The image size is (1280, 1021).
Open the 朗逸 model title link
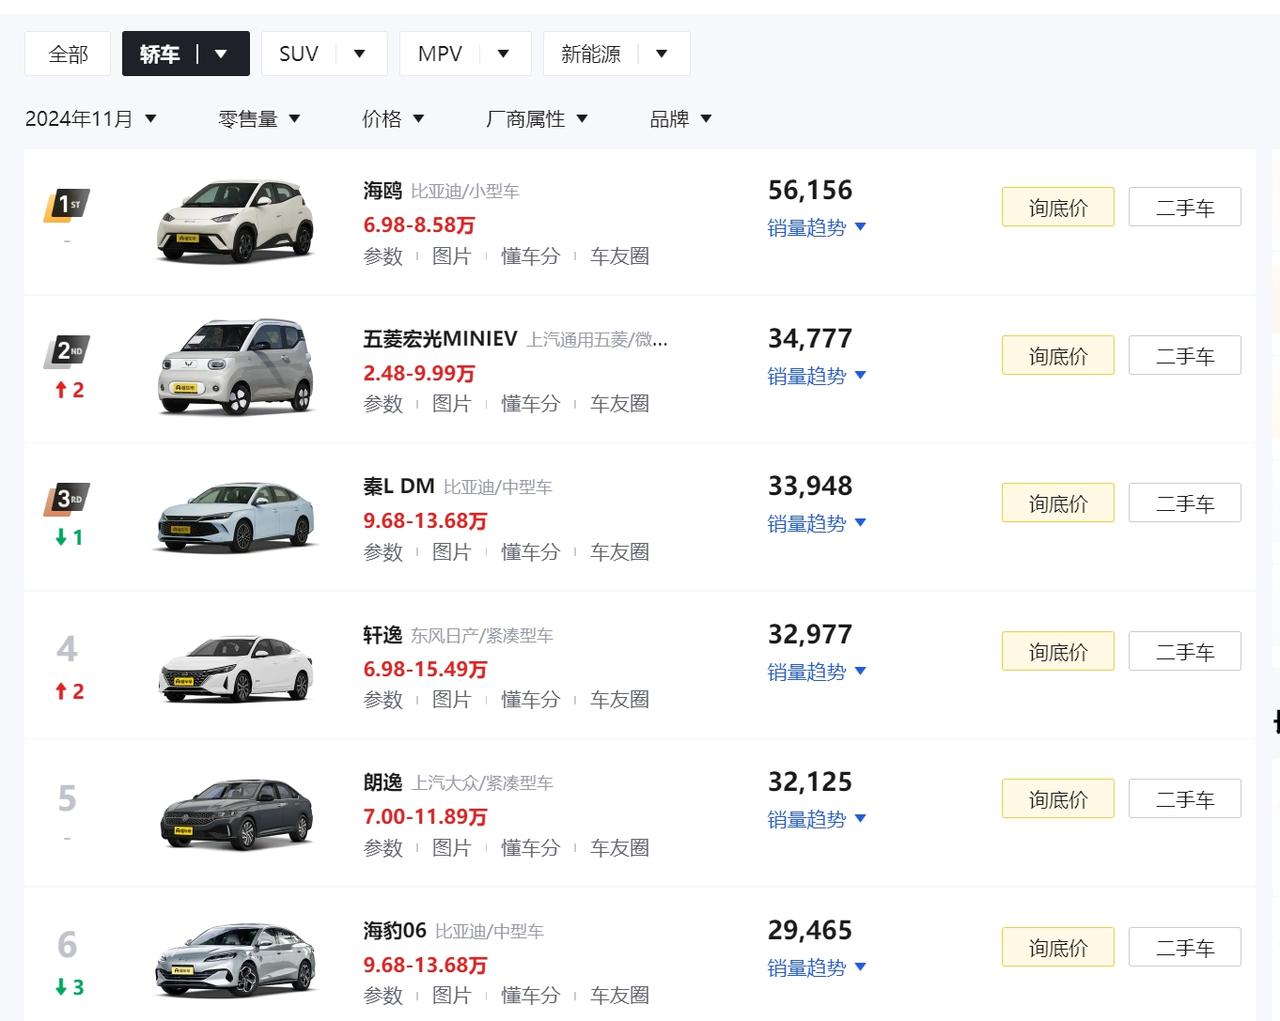(382, 783)
